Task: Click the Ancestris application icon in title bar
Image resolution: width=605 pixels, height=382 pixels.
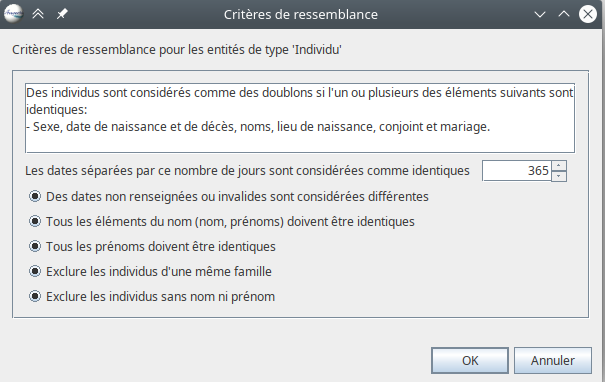Action: coord(13,14)
